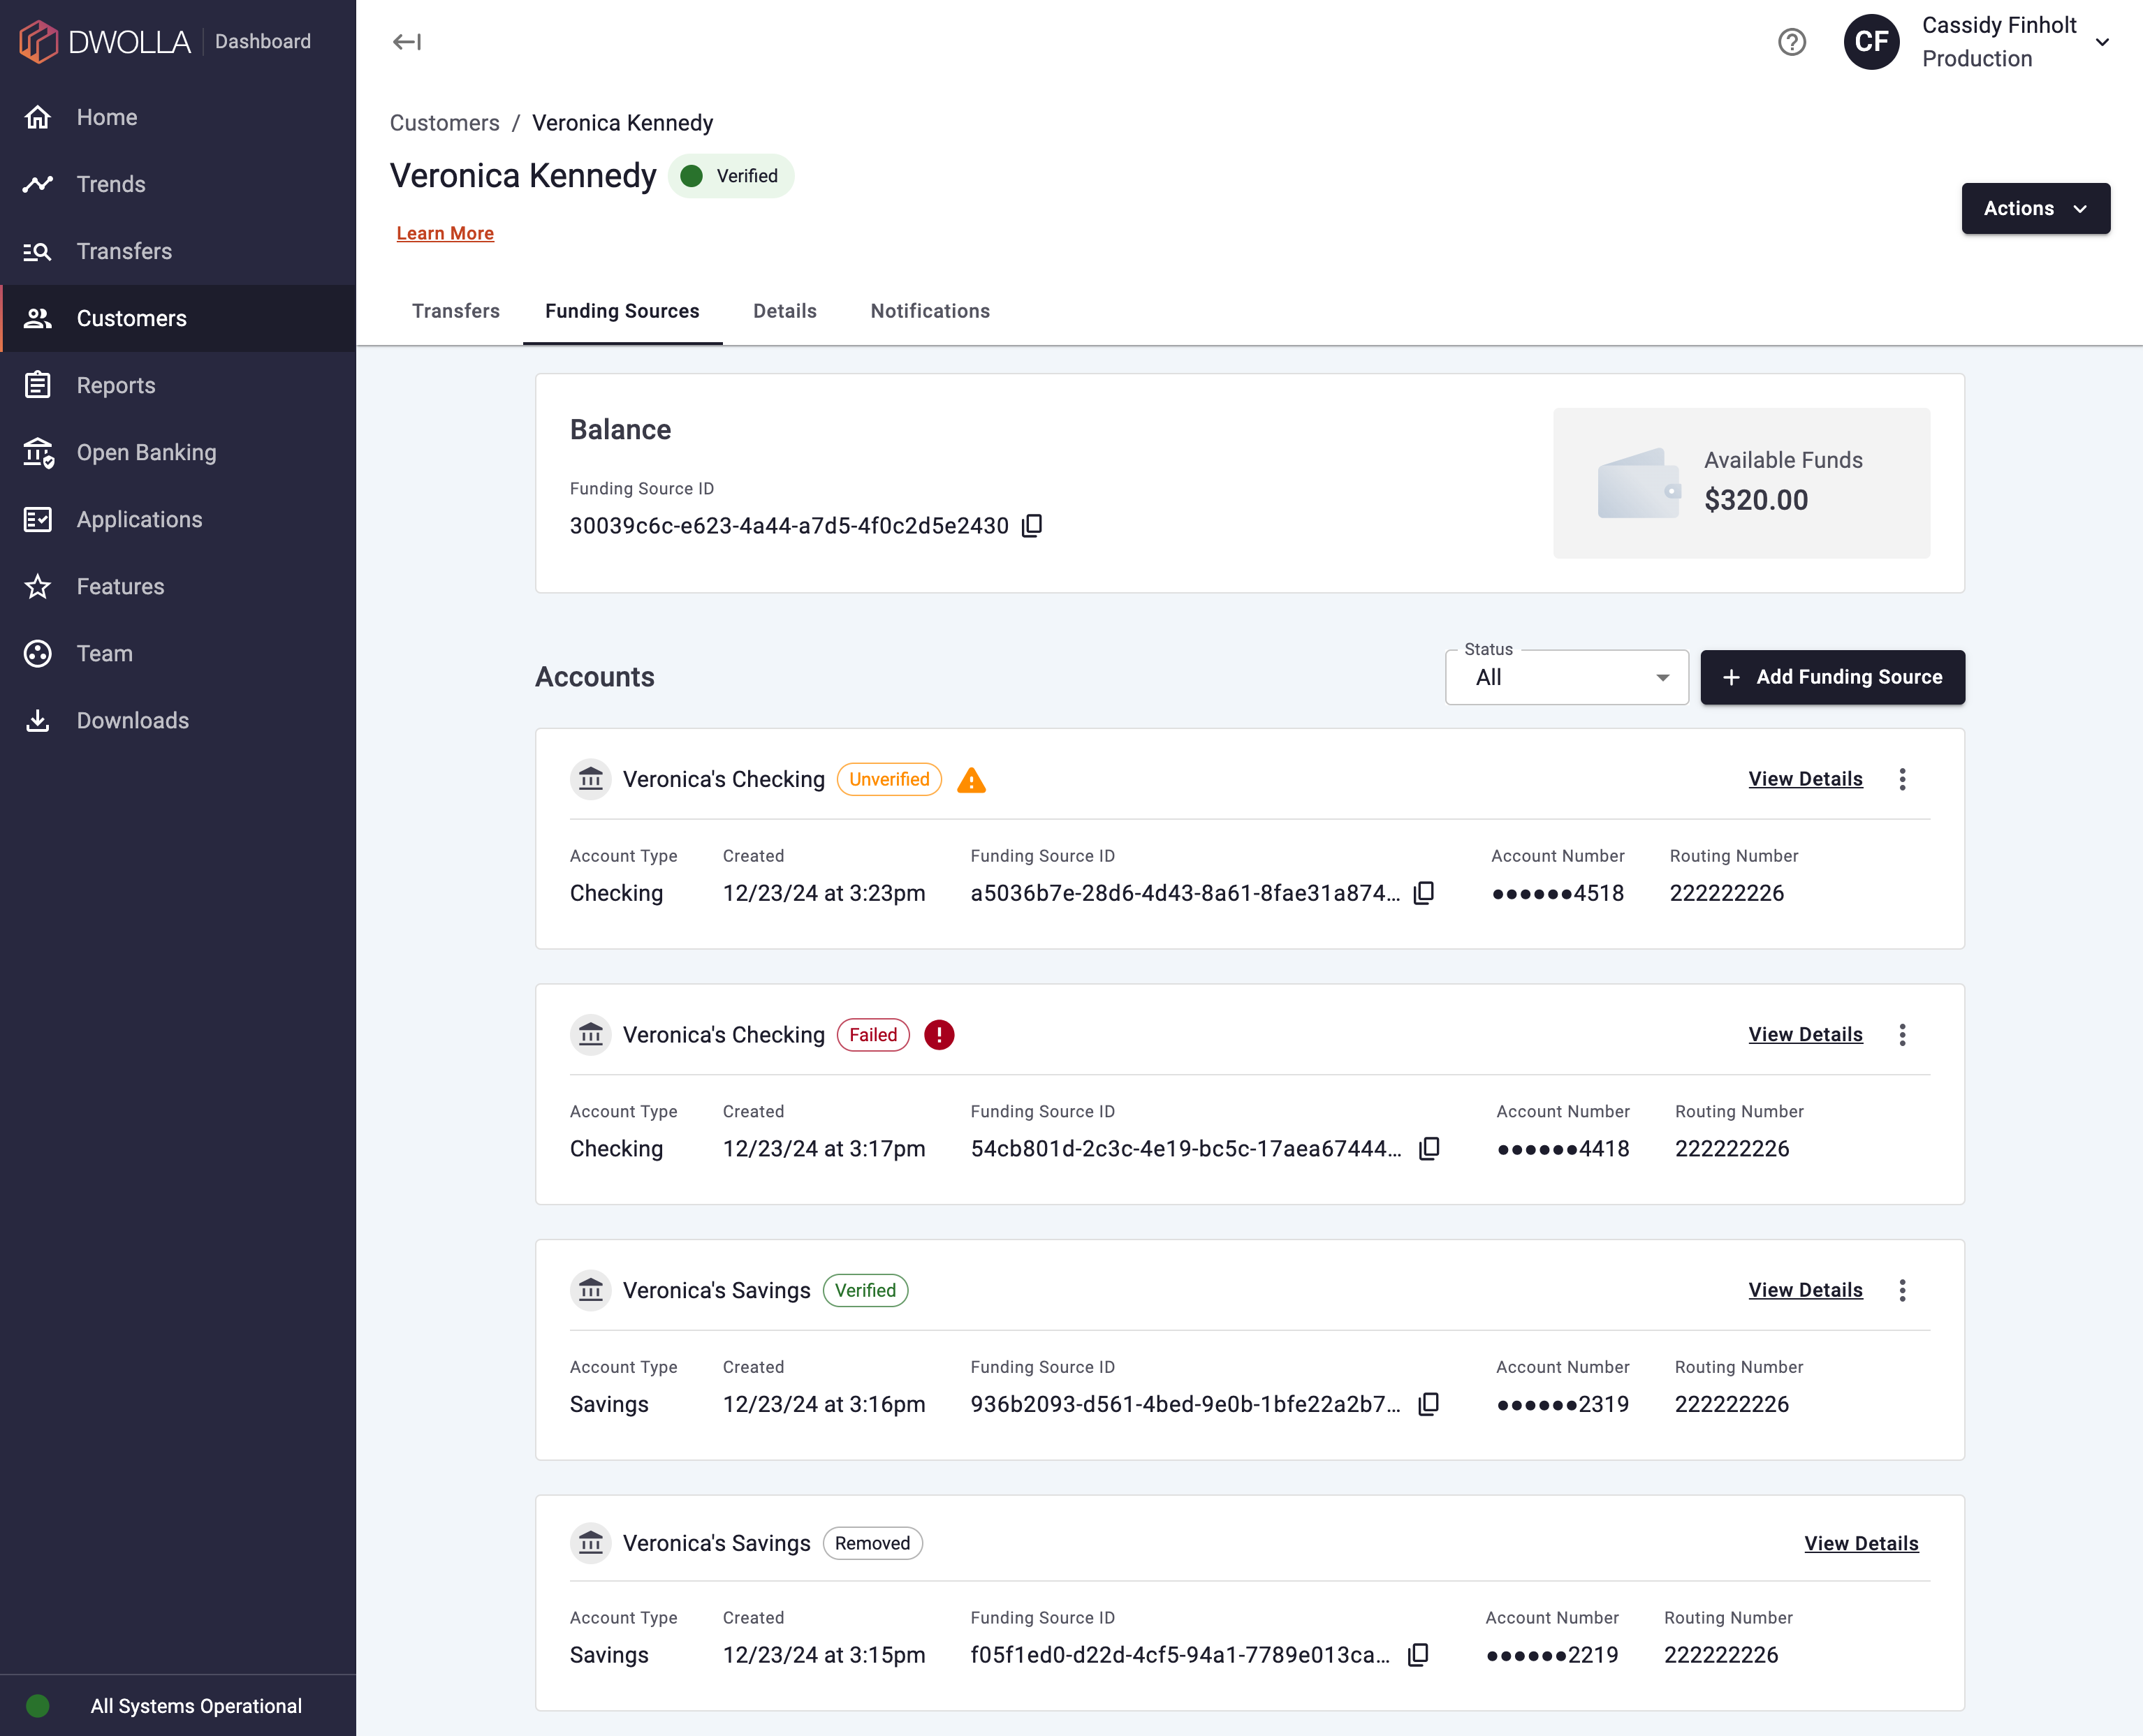This screenshot has width=2143, height=1736.
Task: View Details of the Verified savings account
Action: 1805,1290
